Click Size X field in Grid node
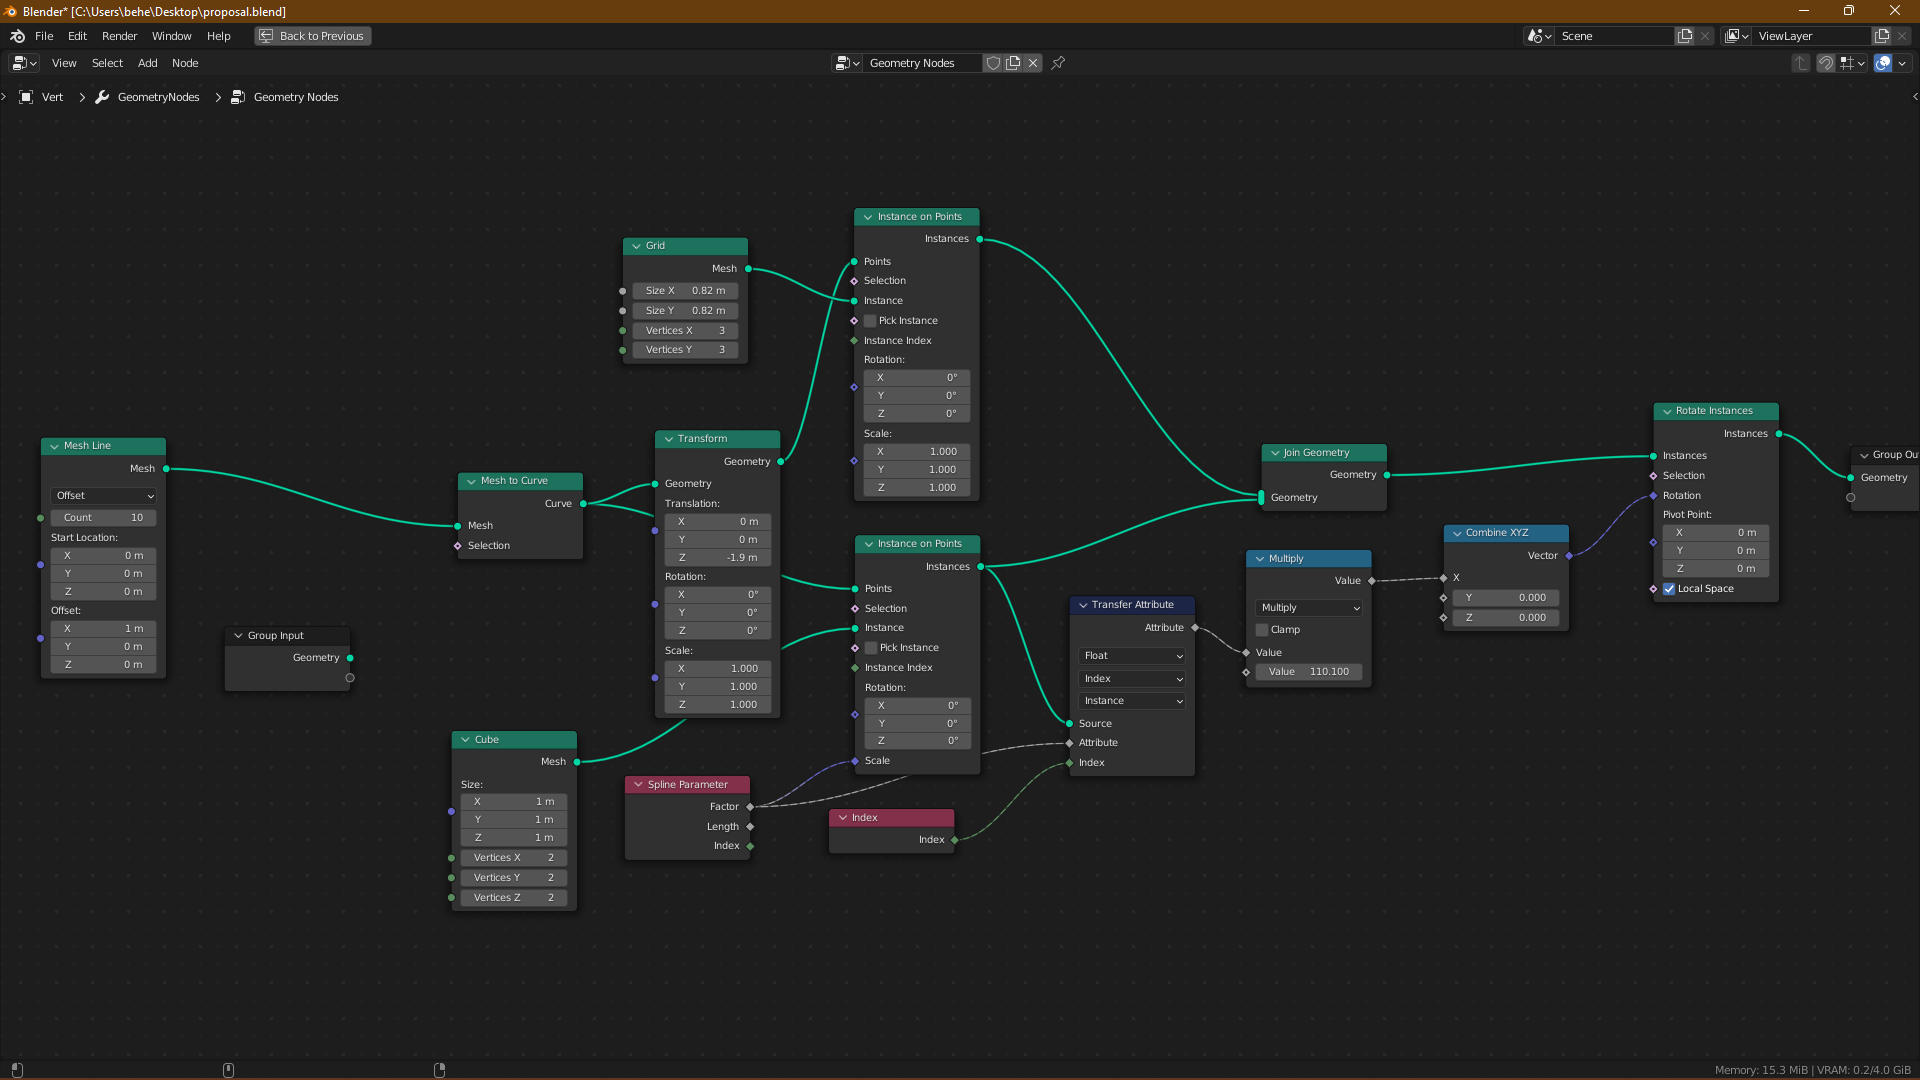The width and height of the screenshot is (1920, 1080). [686, 291]
